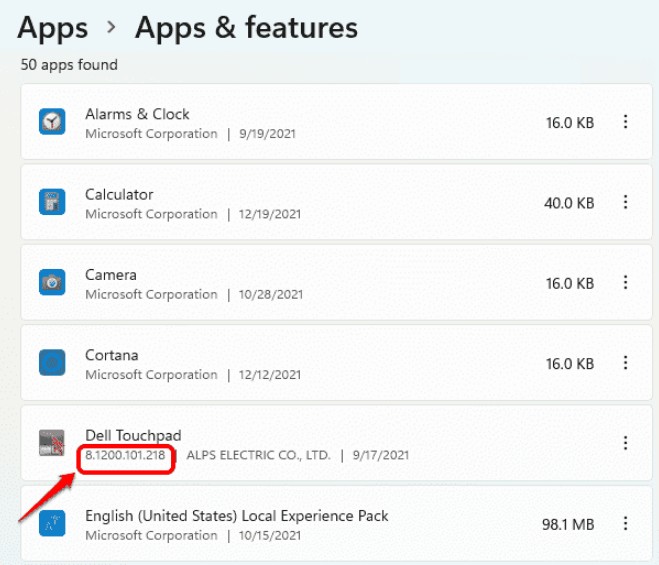The image size is (659, 565).
Task: Click the 50 apps found label
Action: pos(69,65)
